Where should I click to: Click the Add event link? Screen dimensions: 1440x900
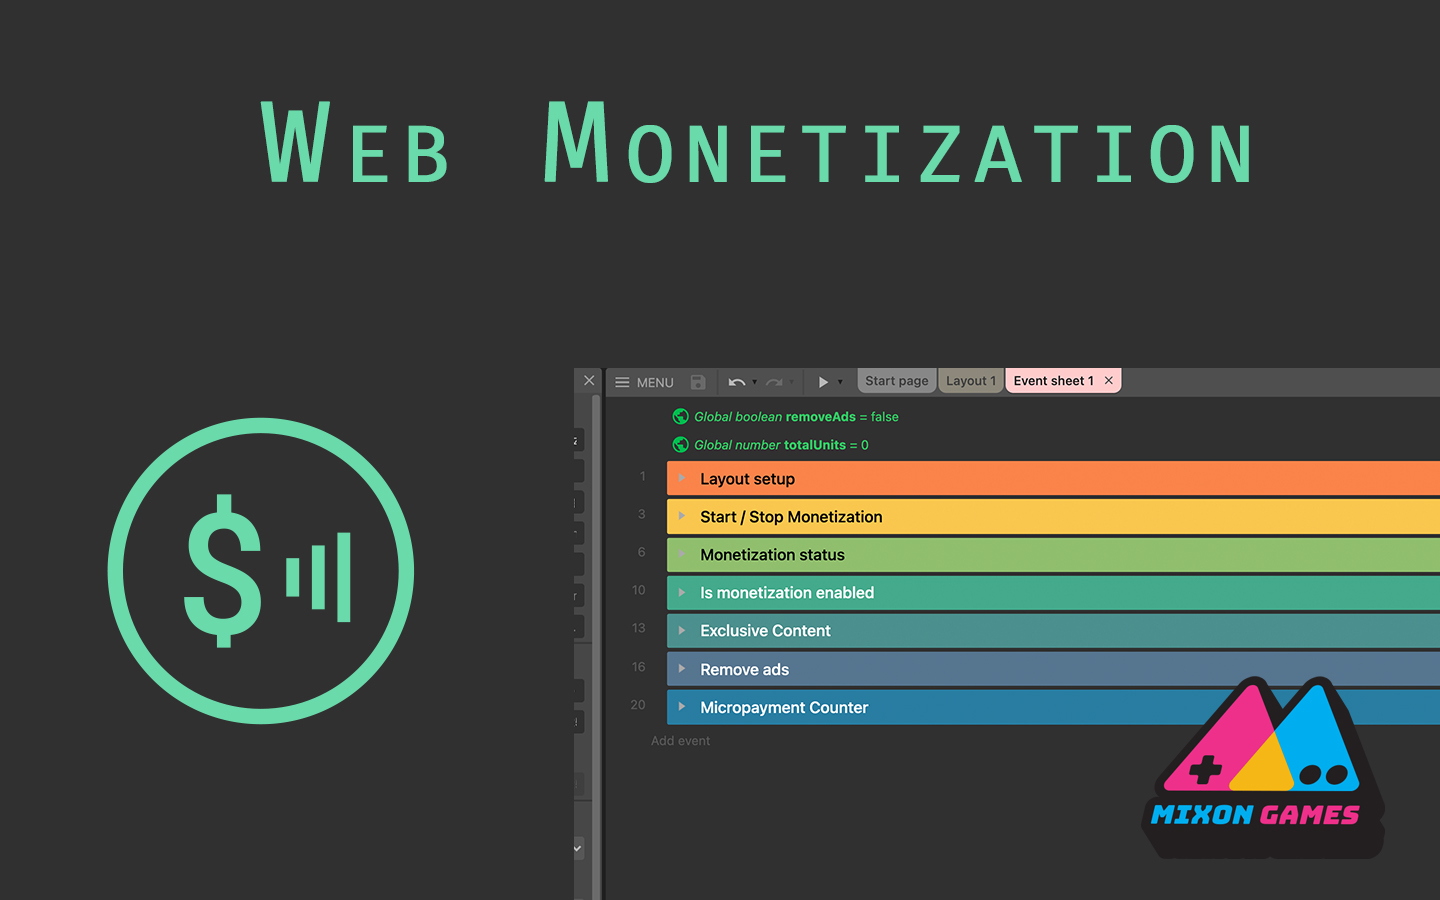click(680, 741)
